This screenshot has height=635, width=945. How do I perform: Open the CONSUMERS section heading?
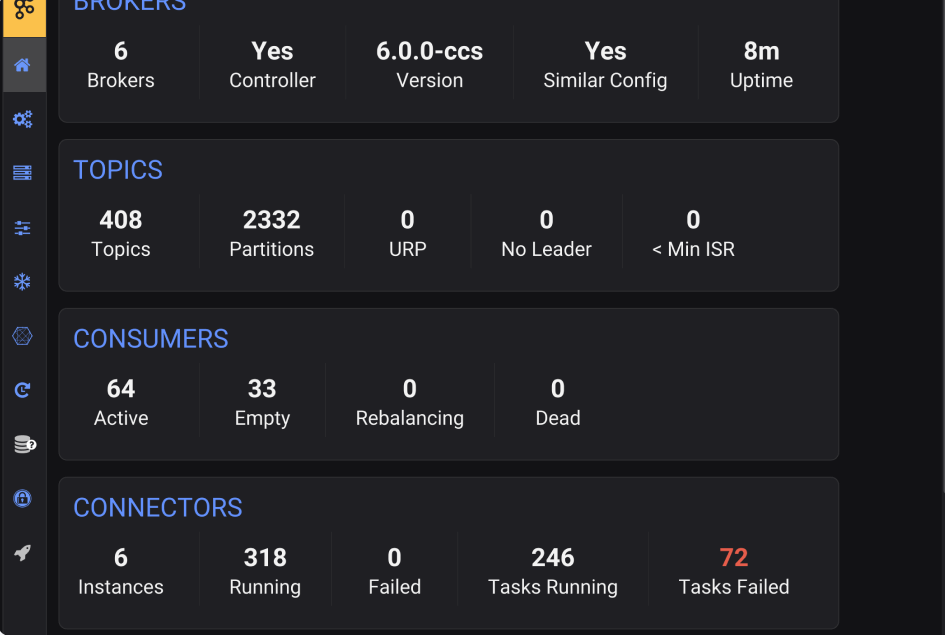point(151,339)
